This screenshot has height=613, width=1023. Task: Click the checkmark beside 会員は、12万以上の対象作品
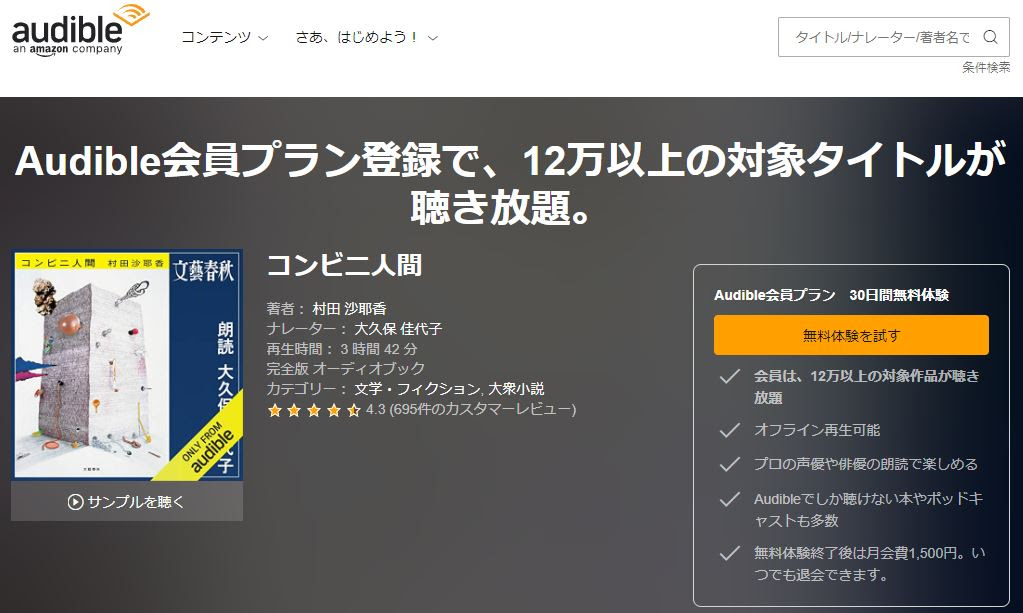point(729,376)
